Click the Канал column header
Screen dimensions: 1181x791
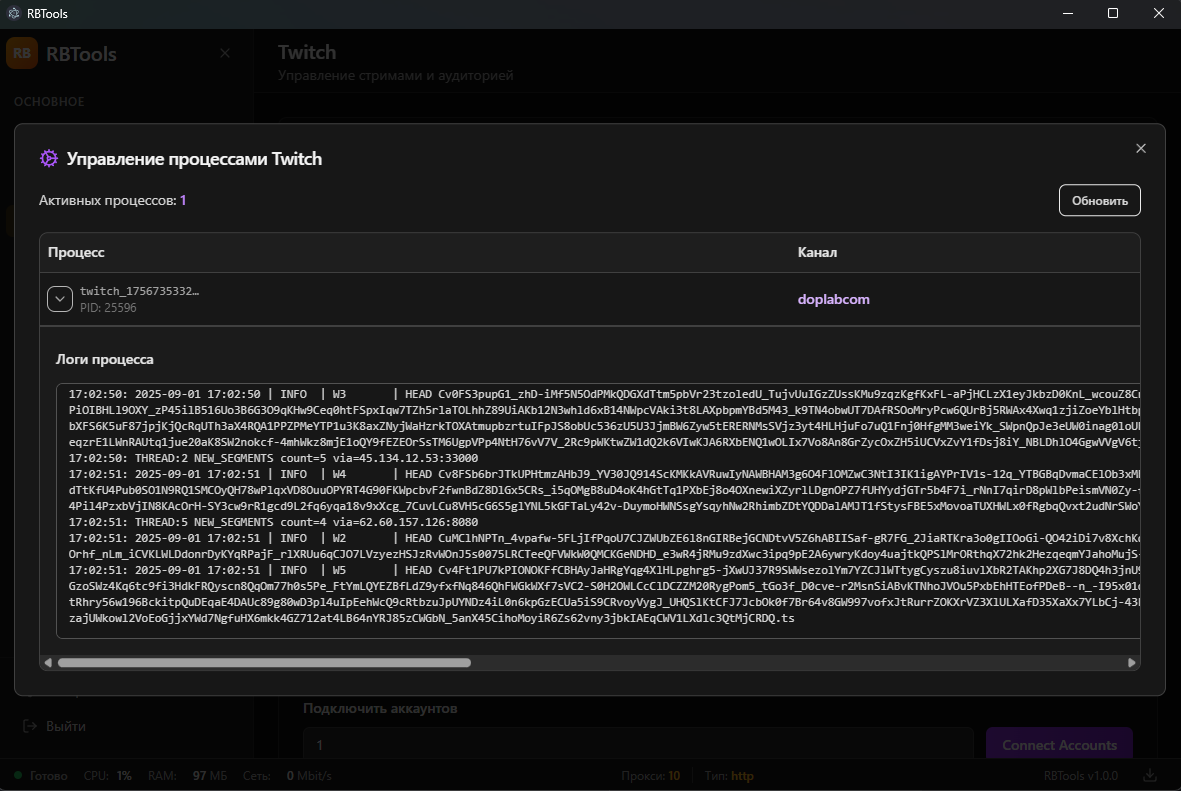click(816, 252)
